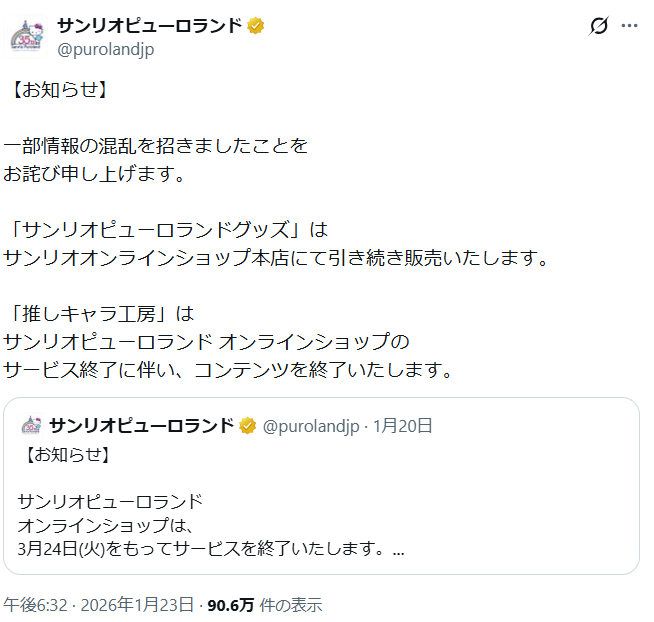Open the quoted post's 1月20日 date

[x=402, y=426]
